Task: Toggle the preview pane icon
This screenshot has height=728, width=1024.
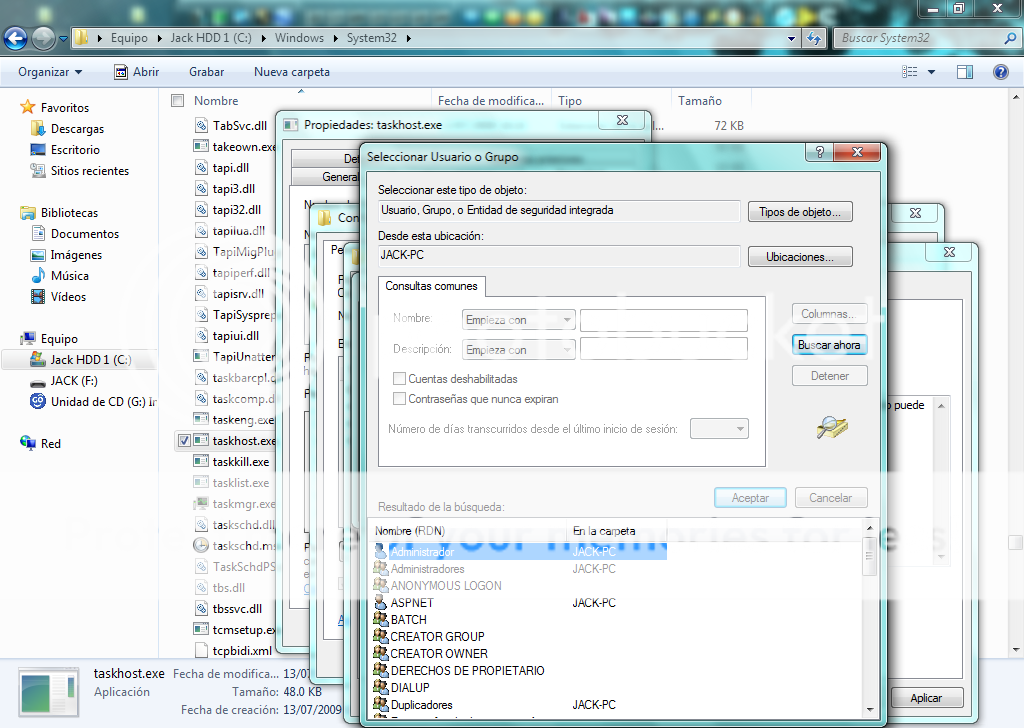Action: click(x=965, y=72)
